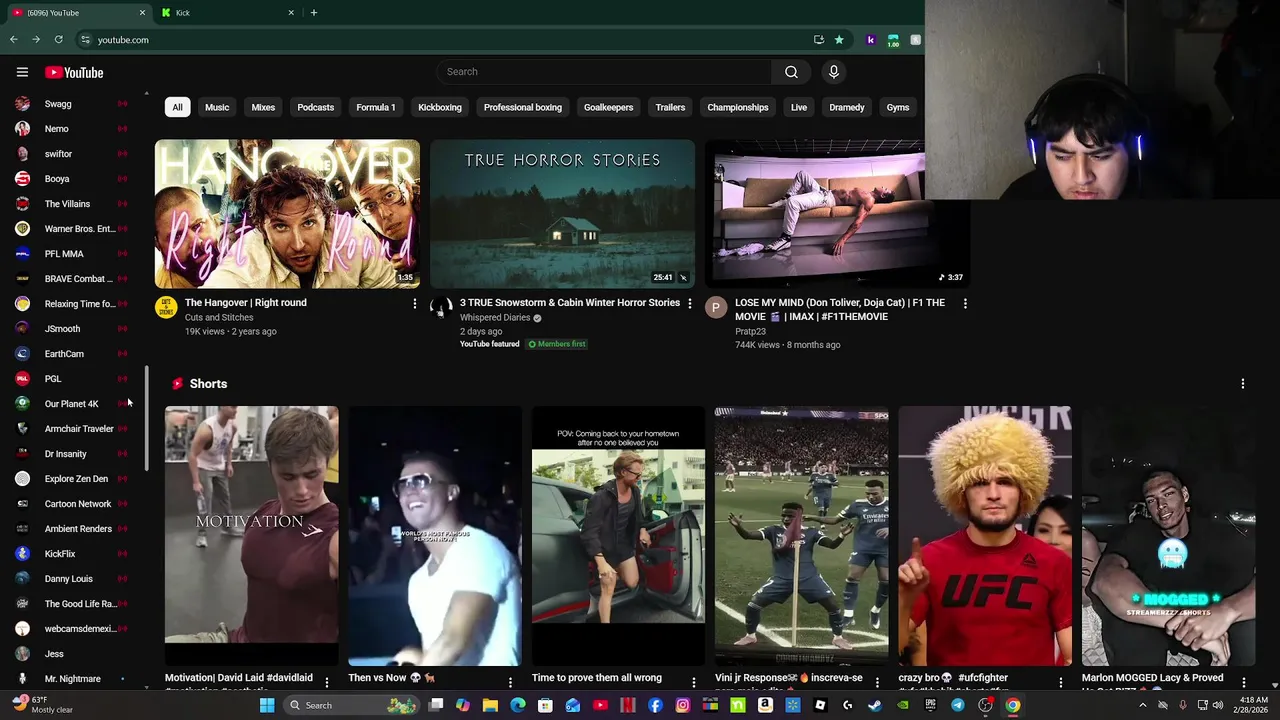
Task: Open the purple K browser extension
Action: tap(871, 40)
